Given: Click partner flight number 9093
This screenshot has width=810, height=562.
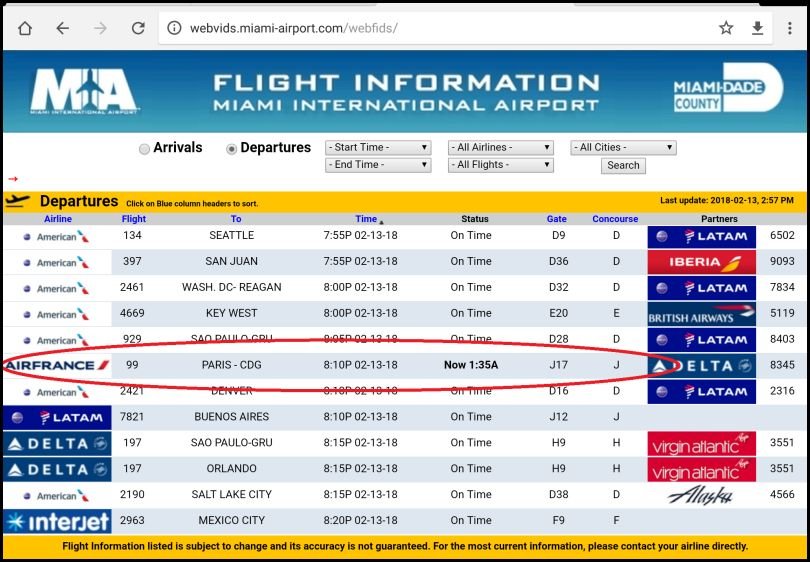Looking at the screenshot, I should click(x=782, y=261).
